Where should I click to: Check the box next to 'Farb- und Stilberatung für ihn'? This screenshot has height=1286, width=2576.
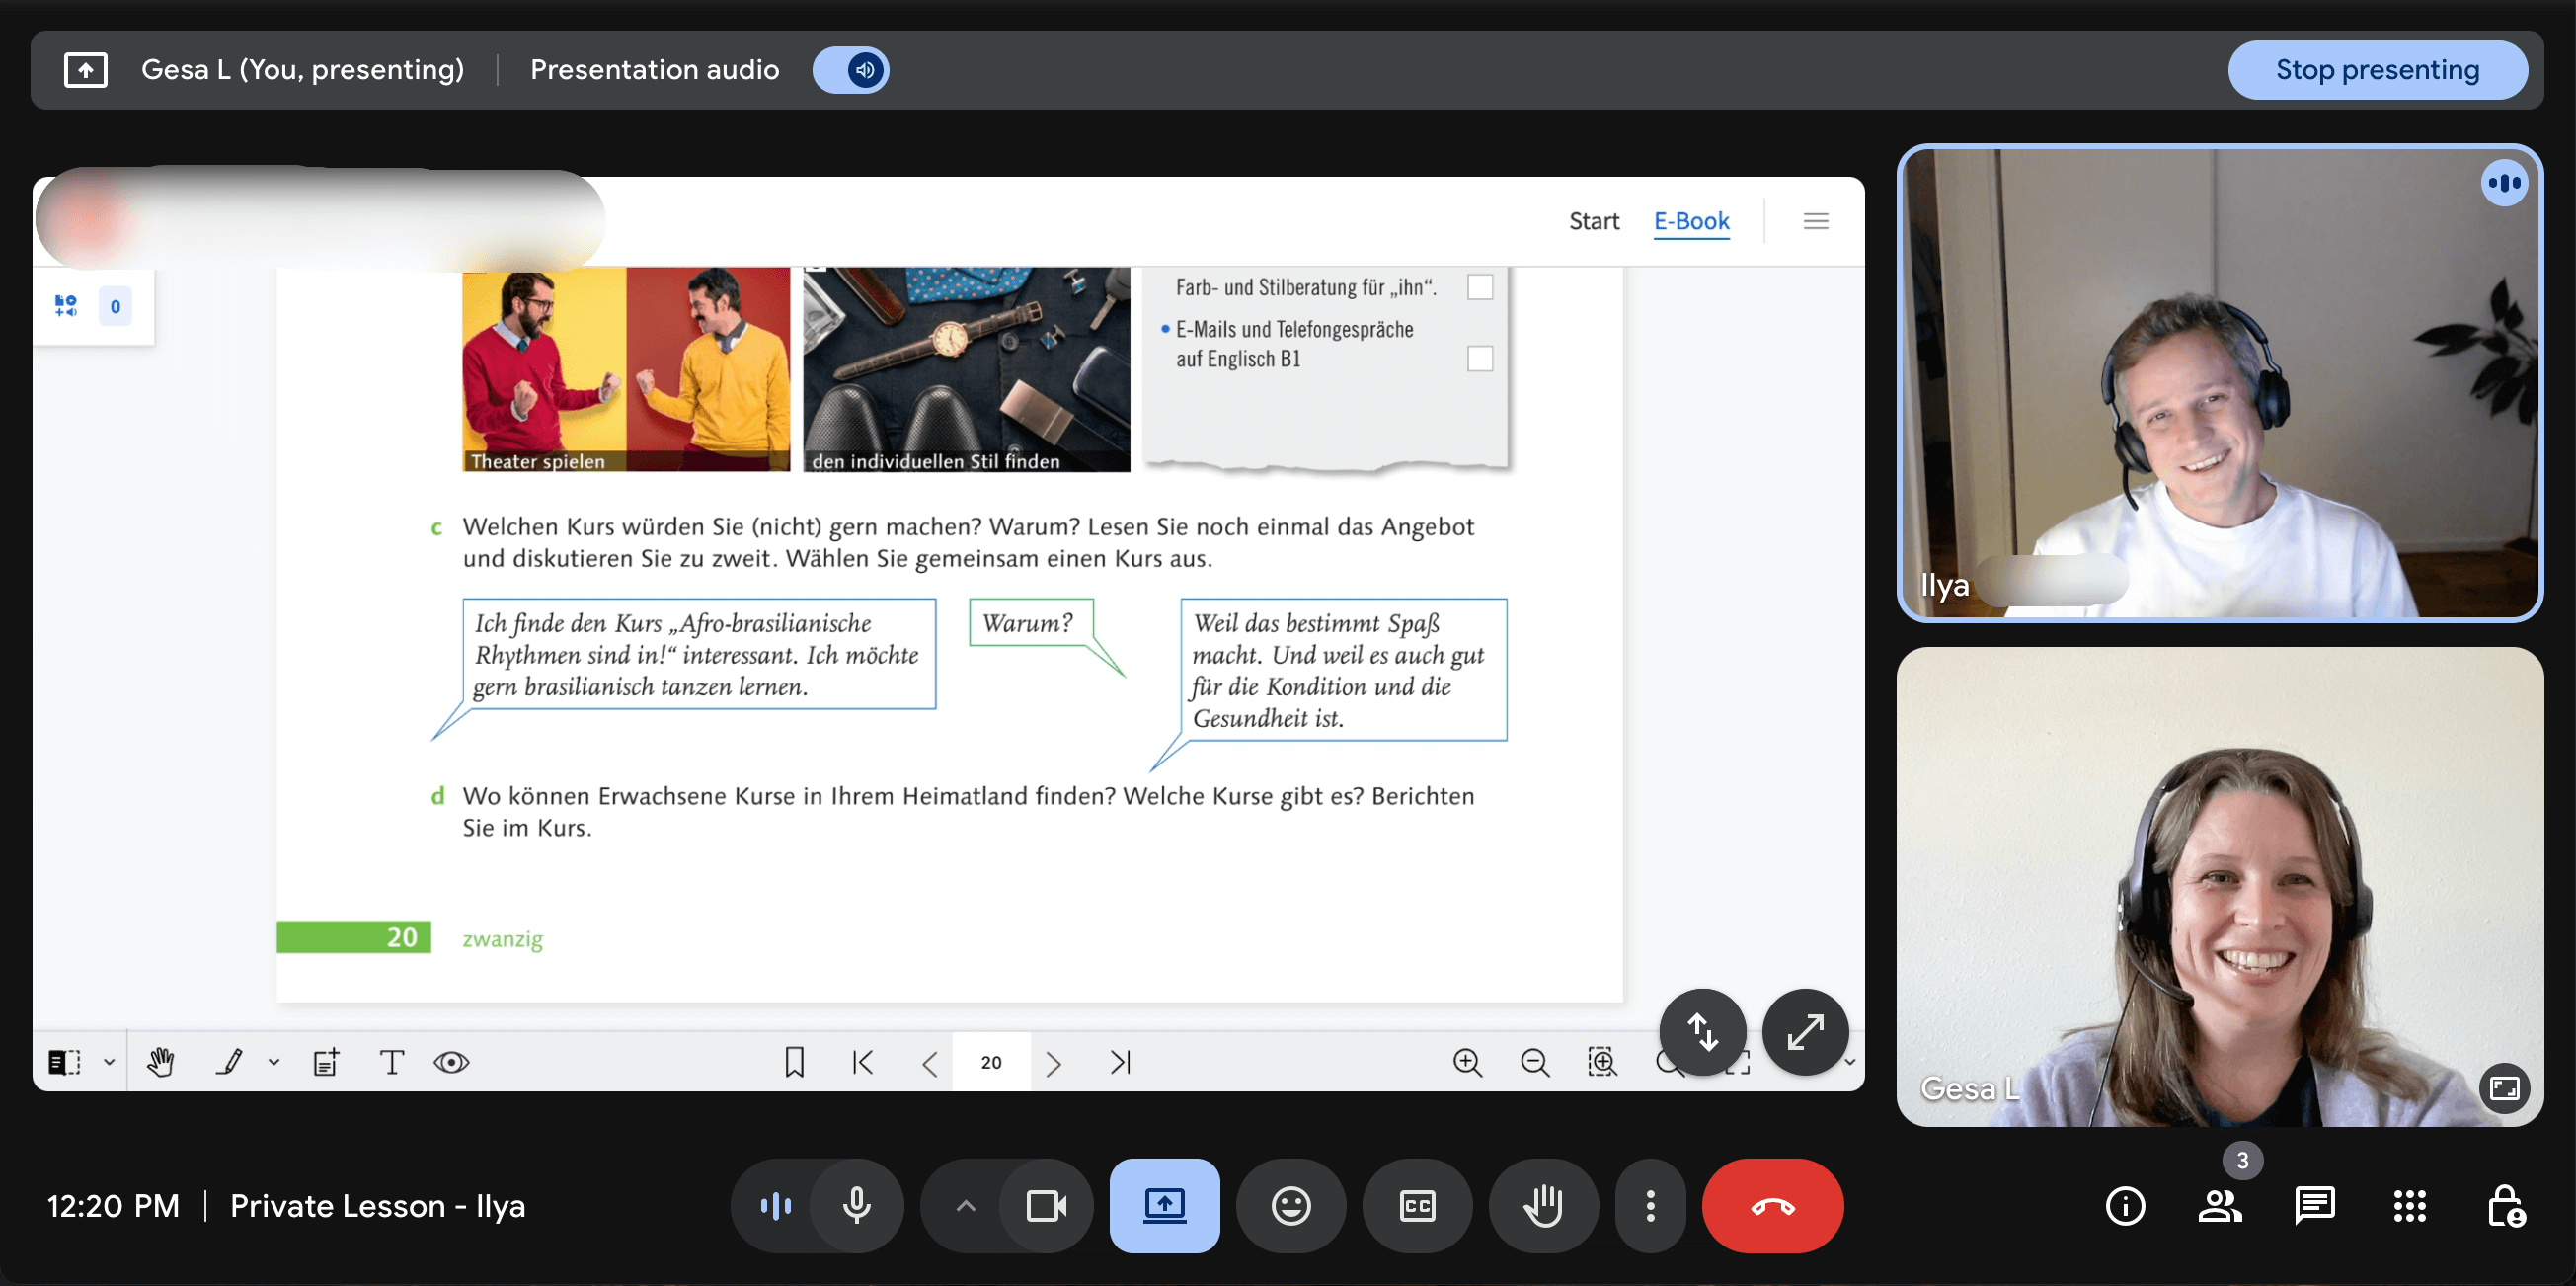click(x=1480, y=286)
